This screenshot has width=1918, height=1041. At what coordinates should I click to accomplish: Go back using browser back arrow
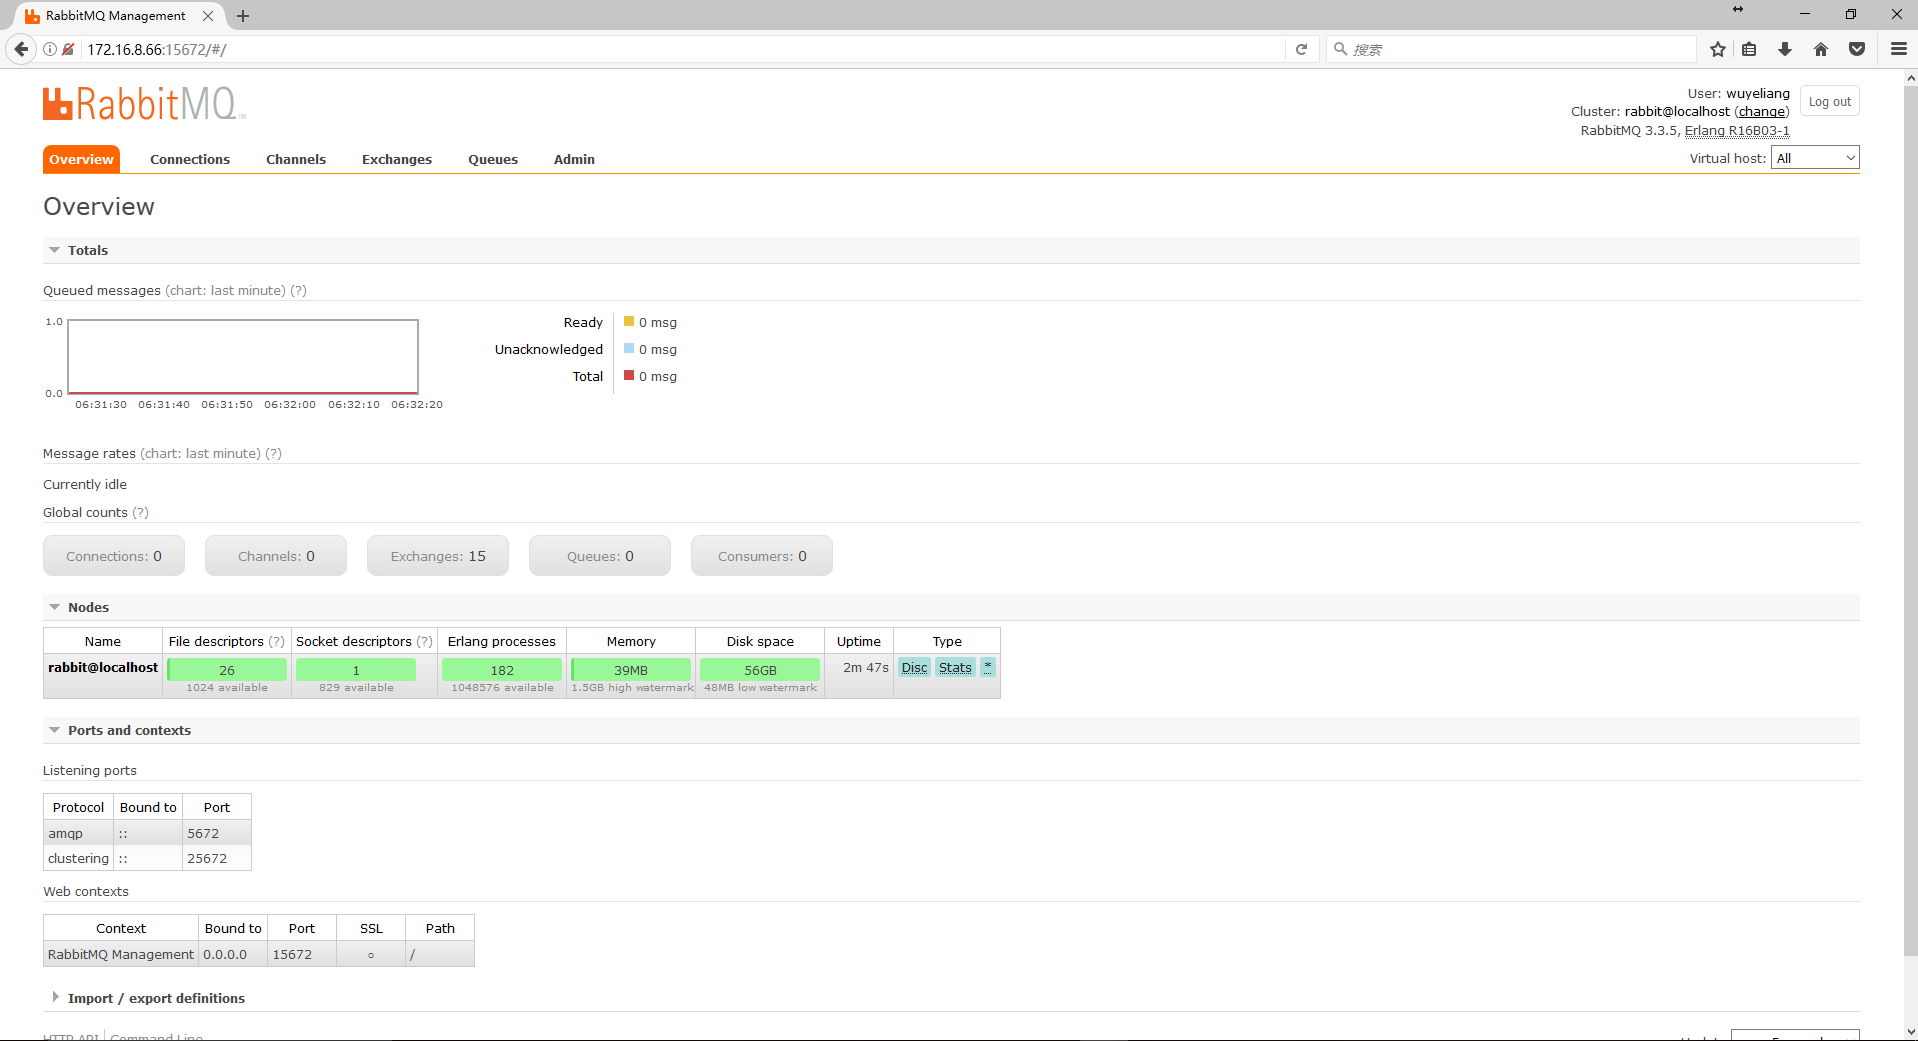coord(21,49)
